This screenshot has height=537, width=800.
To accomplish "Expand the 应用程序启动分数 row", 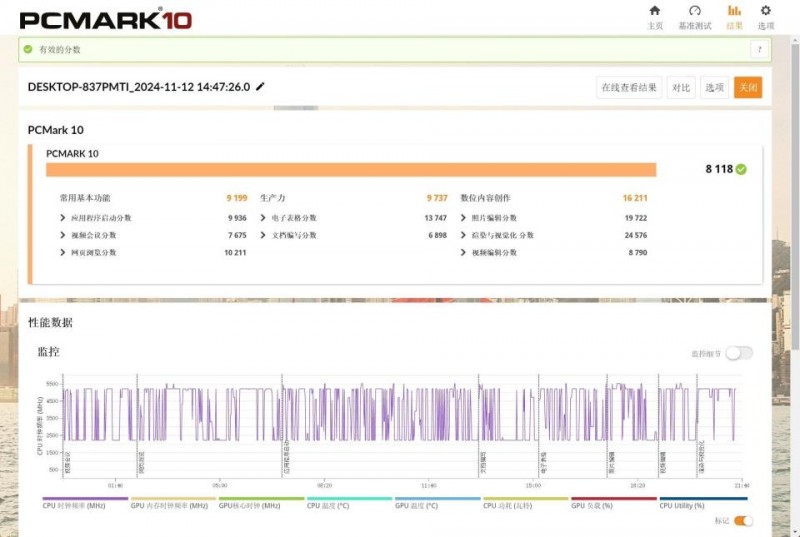I will point(64,217).
